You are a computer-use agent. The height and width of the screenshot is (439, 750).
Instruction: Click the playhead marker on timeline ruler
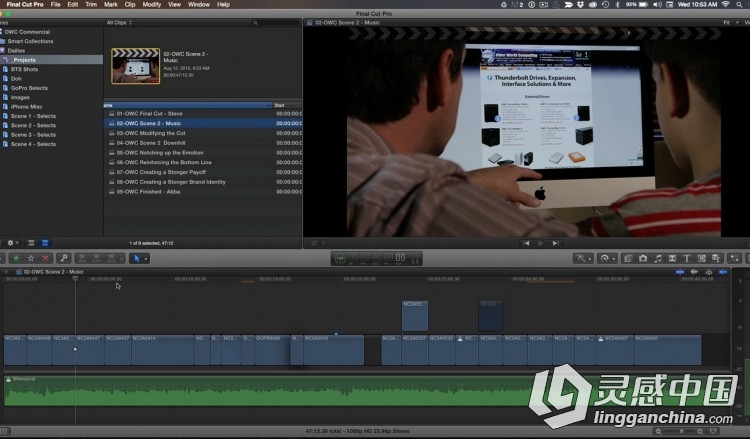coord(75,278)
